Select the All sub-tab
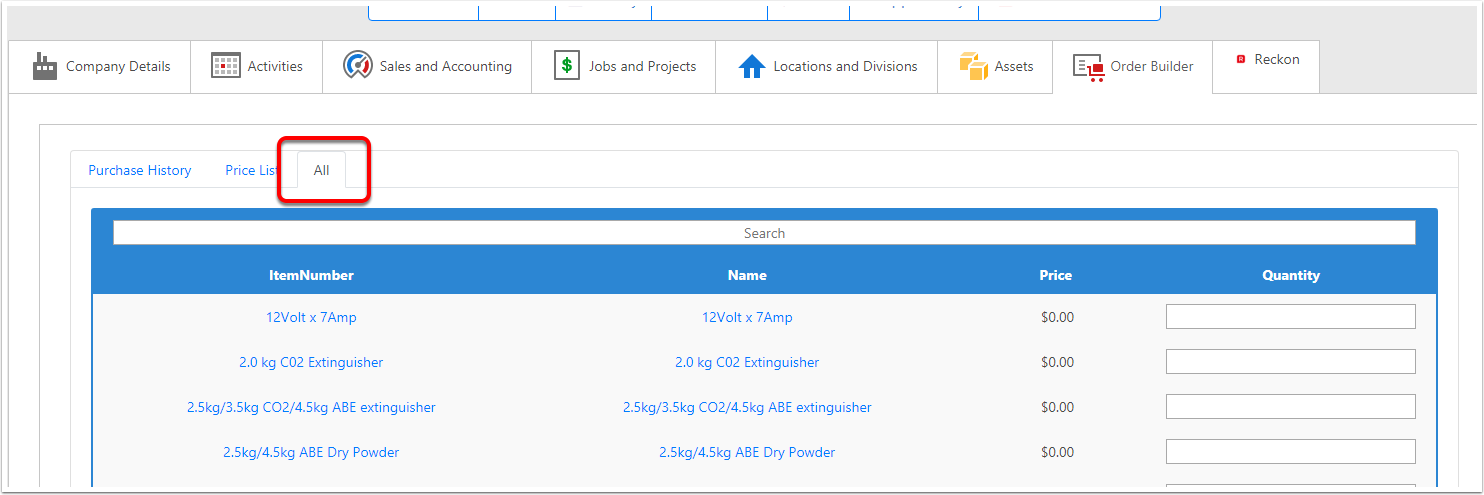 pos(322,170)
